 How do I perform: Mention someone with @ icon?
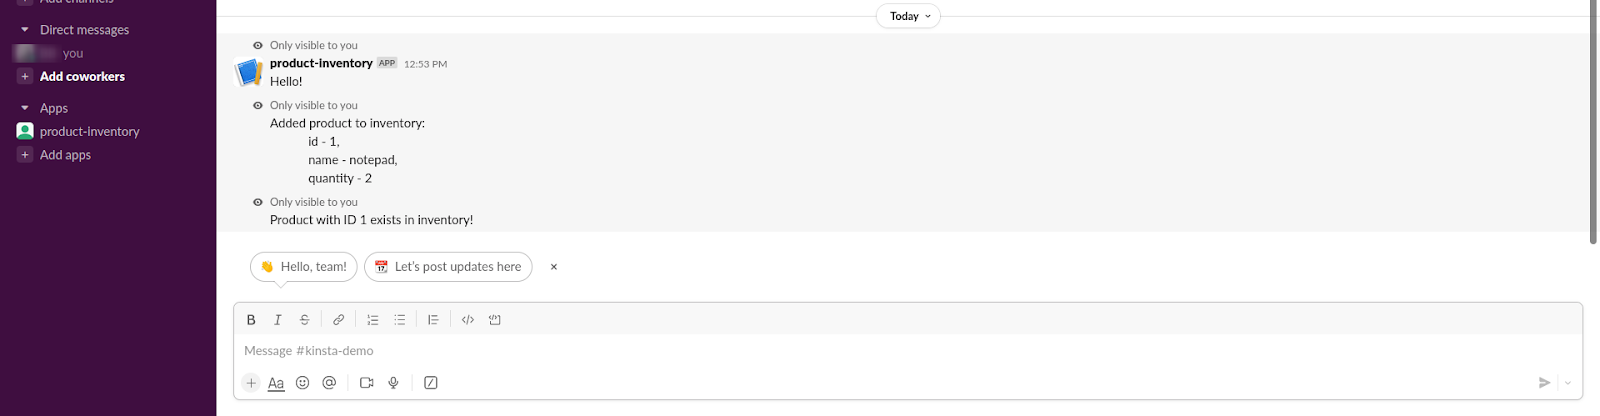[x=329, y=383]
